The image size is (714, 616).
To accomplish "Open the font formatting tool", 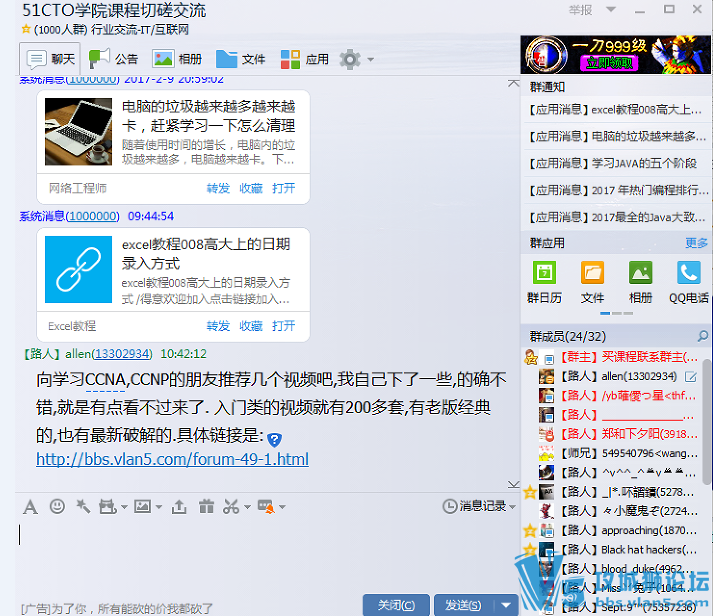I will 31,507.
